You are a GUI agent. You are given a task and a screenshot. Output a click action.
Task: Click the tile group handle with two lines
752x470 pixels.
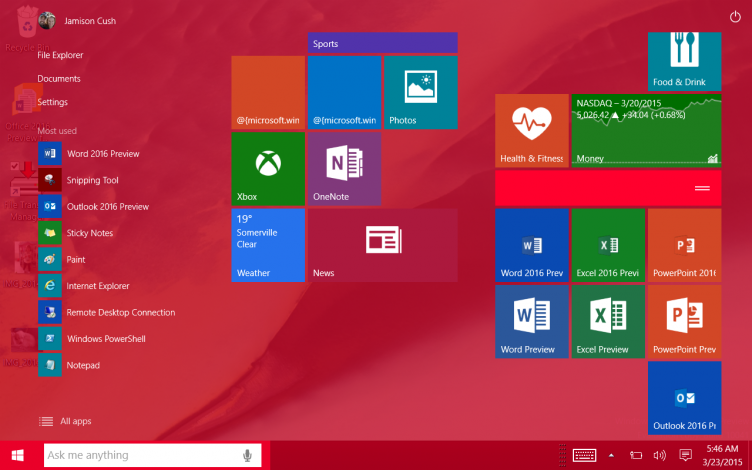click(702, 188)
